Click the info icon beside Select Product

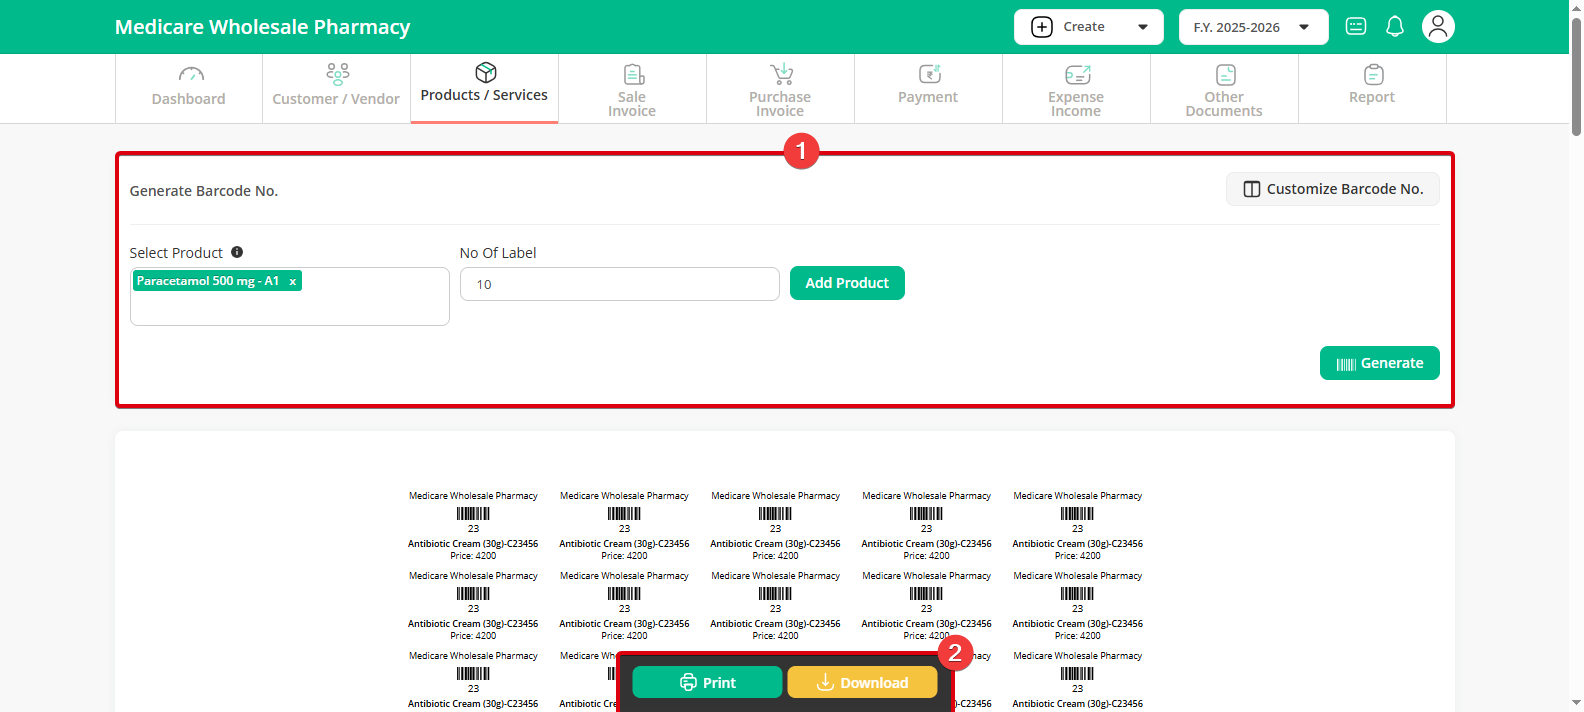(237, 252)
